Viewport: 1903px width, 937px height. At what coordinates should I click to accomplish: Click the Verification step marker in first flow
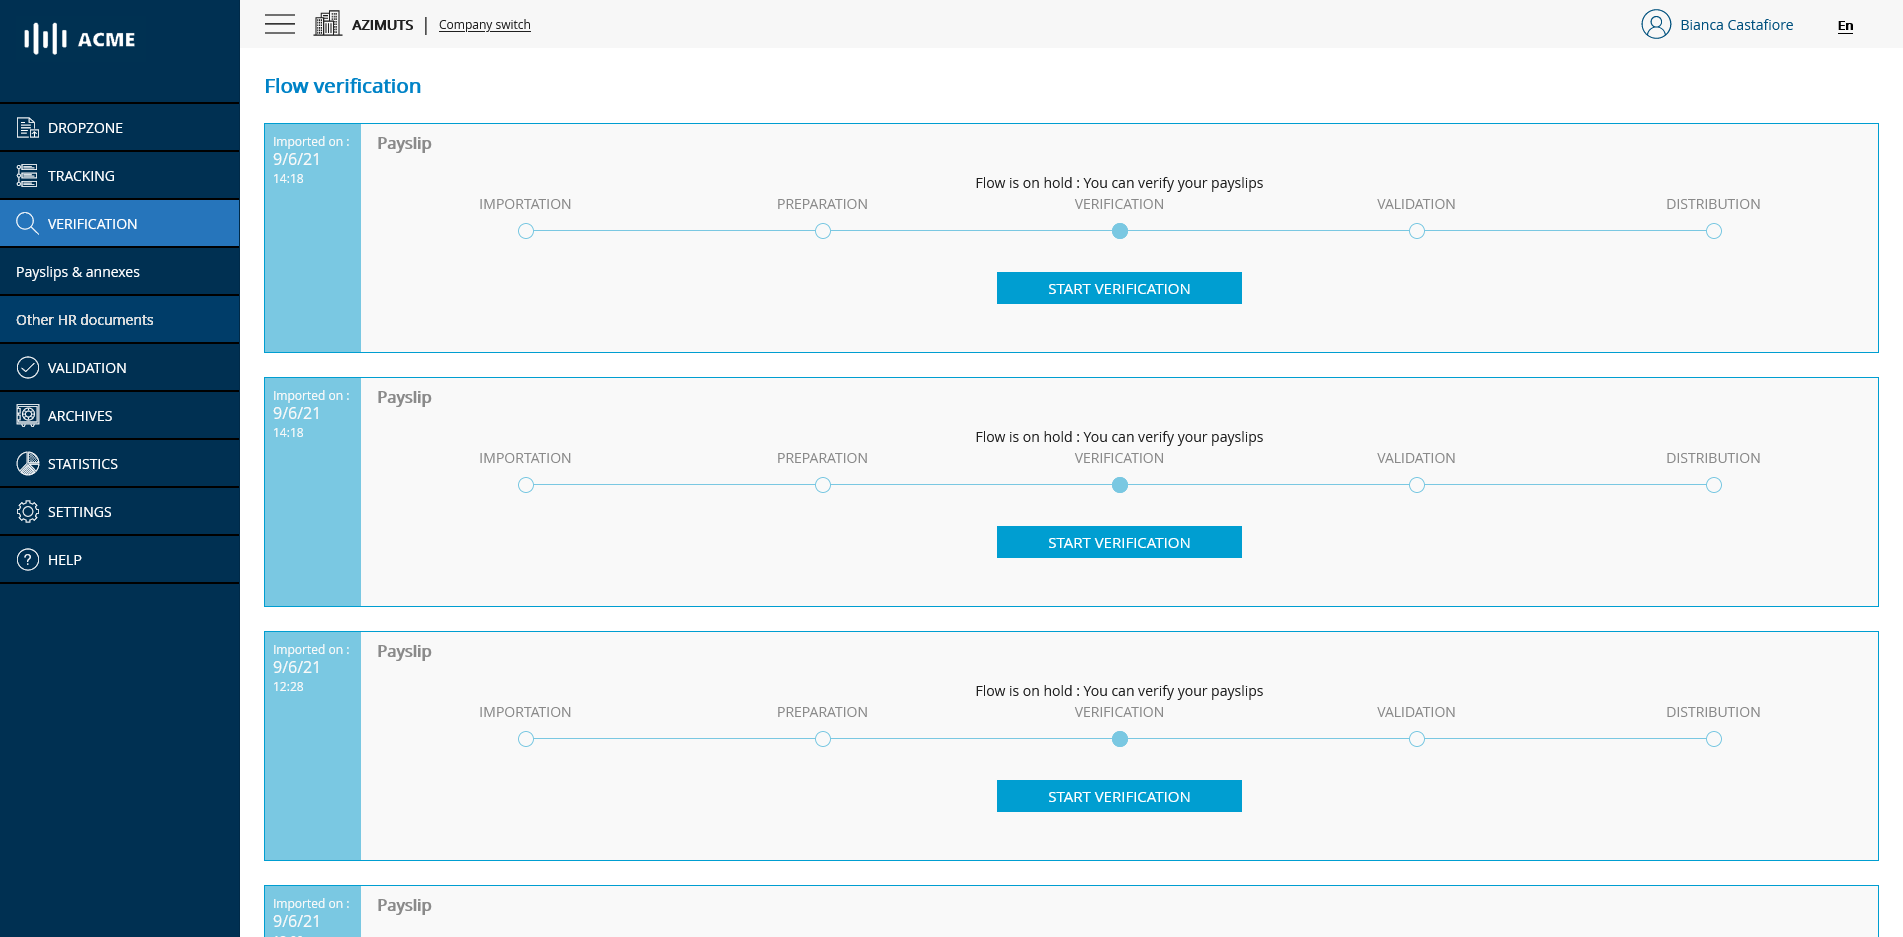[x=1120, y=231]
